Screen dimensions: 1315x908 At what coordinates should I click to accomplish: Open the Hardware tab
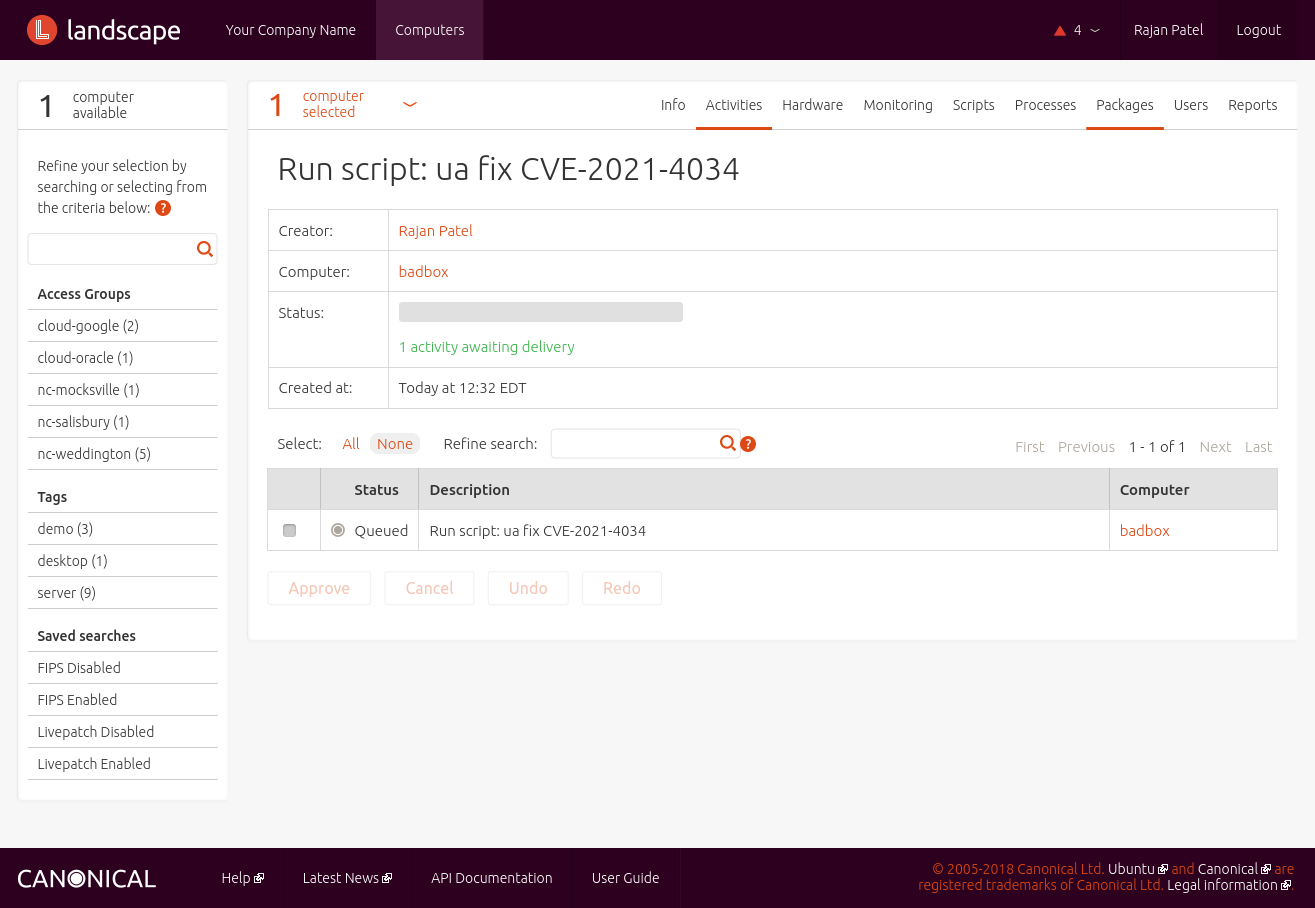click(x=812, y=105)
